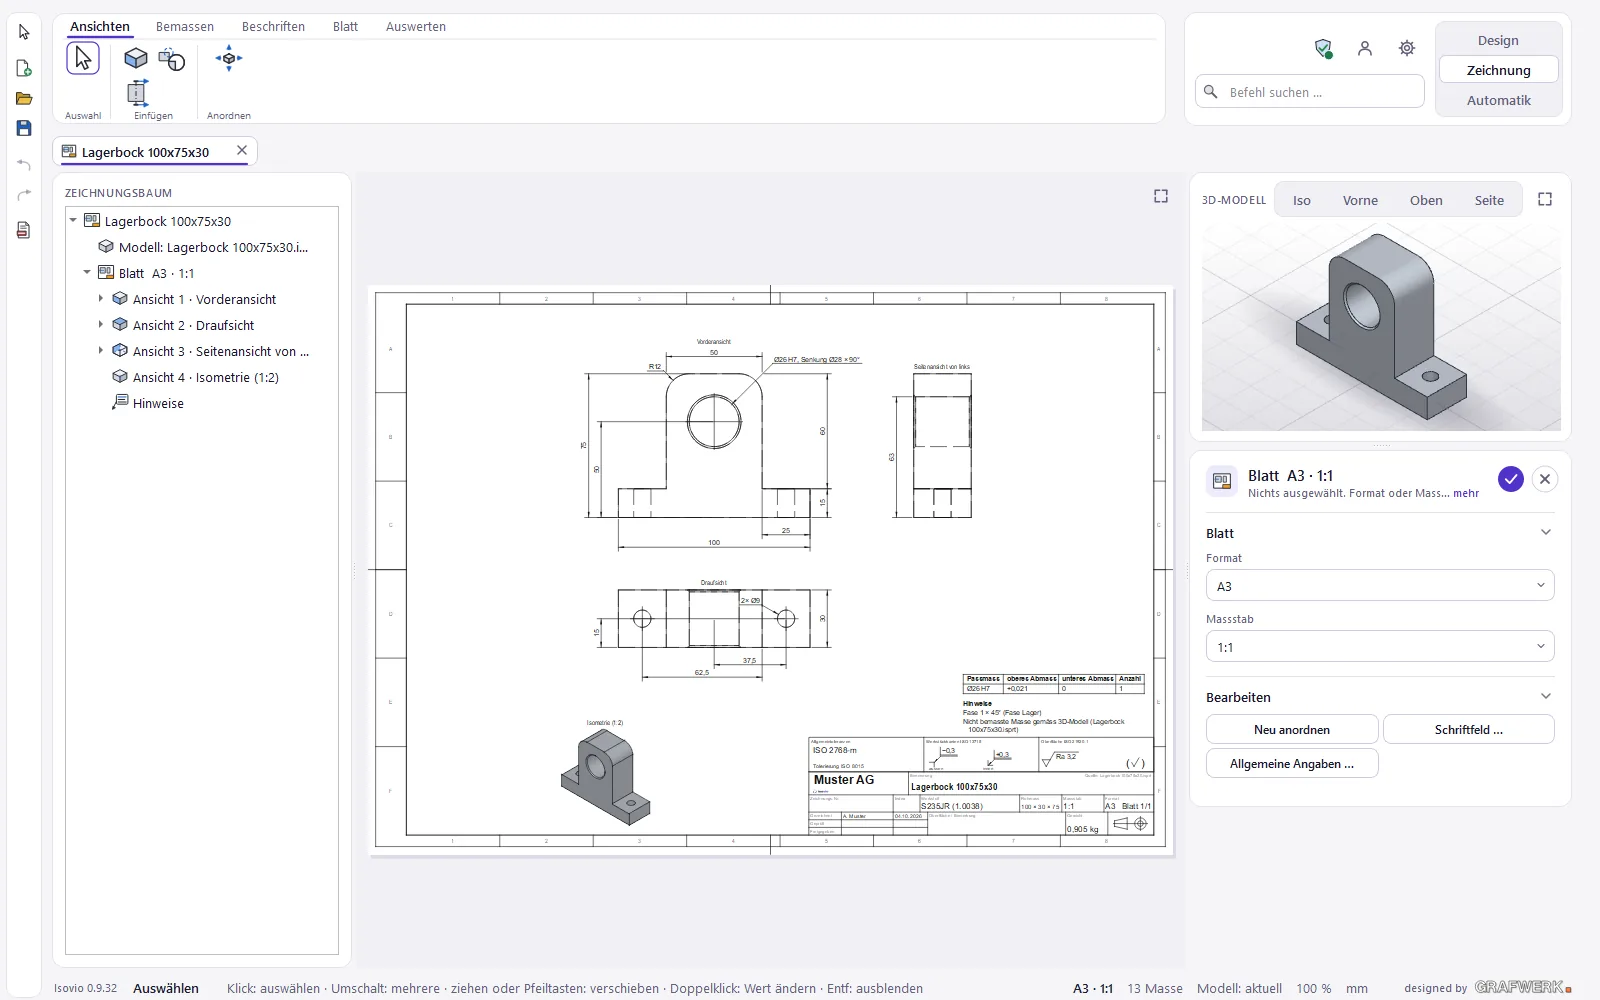Expand the 3D model panel to fullscreen
This screenshot has height=1000, width=1600.
1545,199
